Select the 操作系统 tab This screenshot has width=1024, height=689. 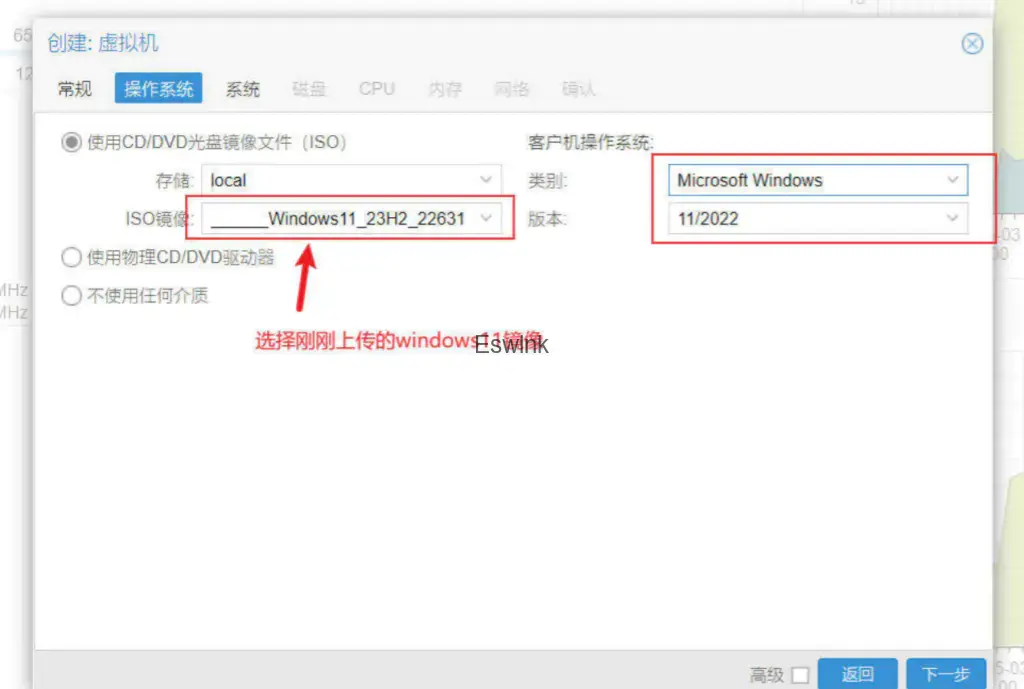click(158, 89)
